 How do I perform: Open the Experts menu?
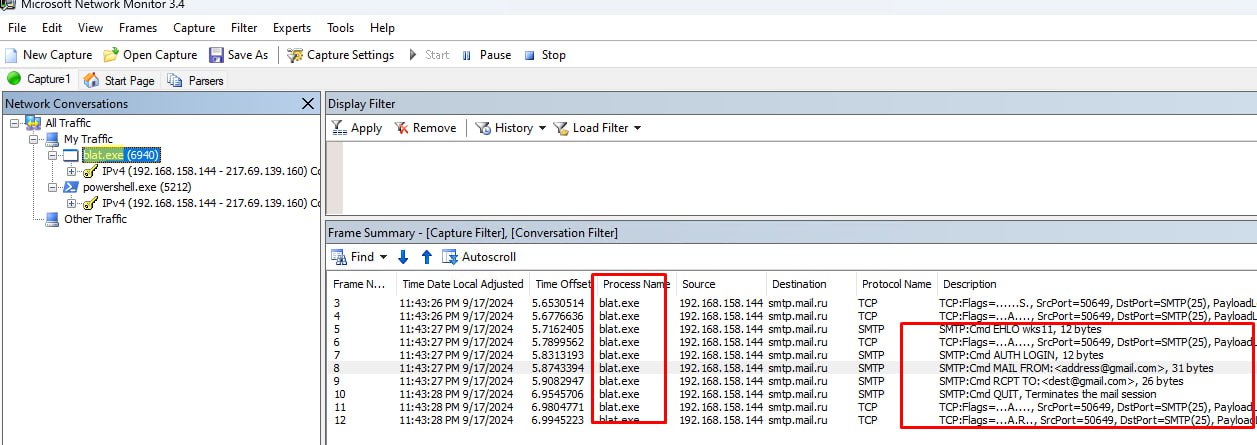pos(292,28)
